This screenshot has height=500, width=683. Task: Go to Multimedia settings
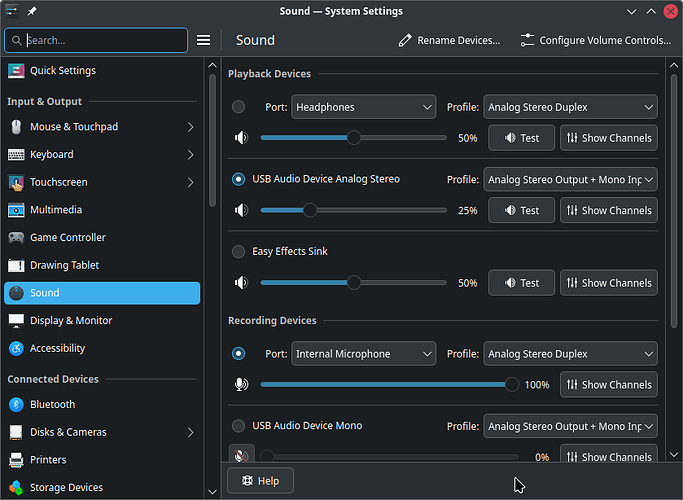[x=102, y=210]
